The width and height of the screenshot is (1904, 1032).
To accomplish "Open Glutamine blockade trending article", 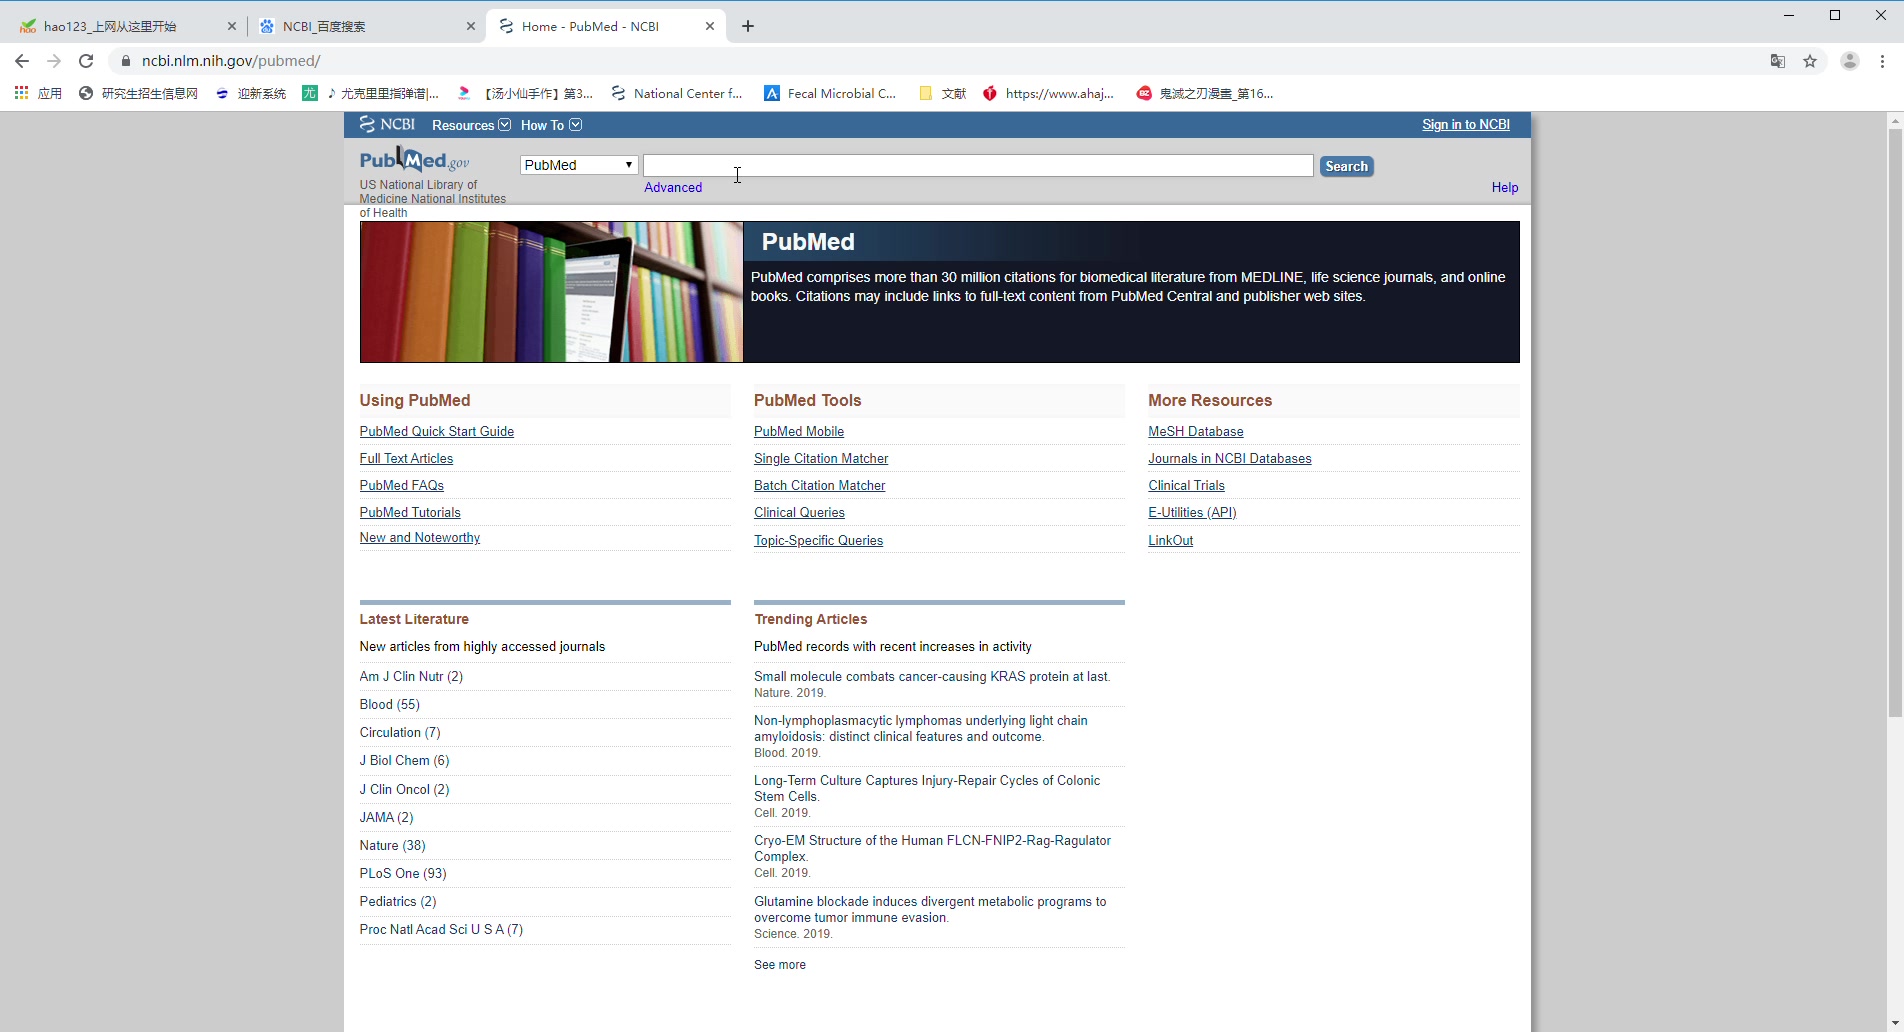I will [930, 909].
